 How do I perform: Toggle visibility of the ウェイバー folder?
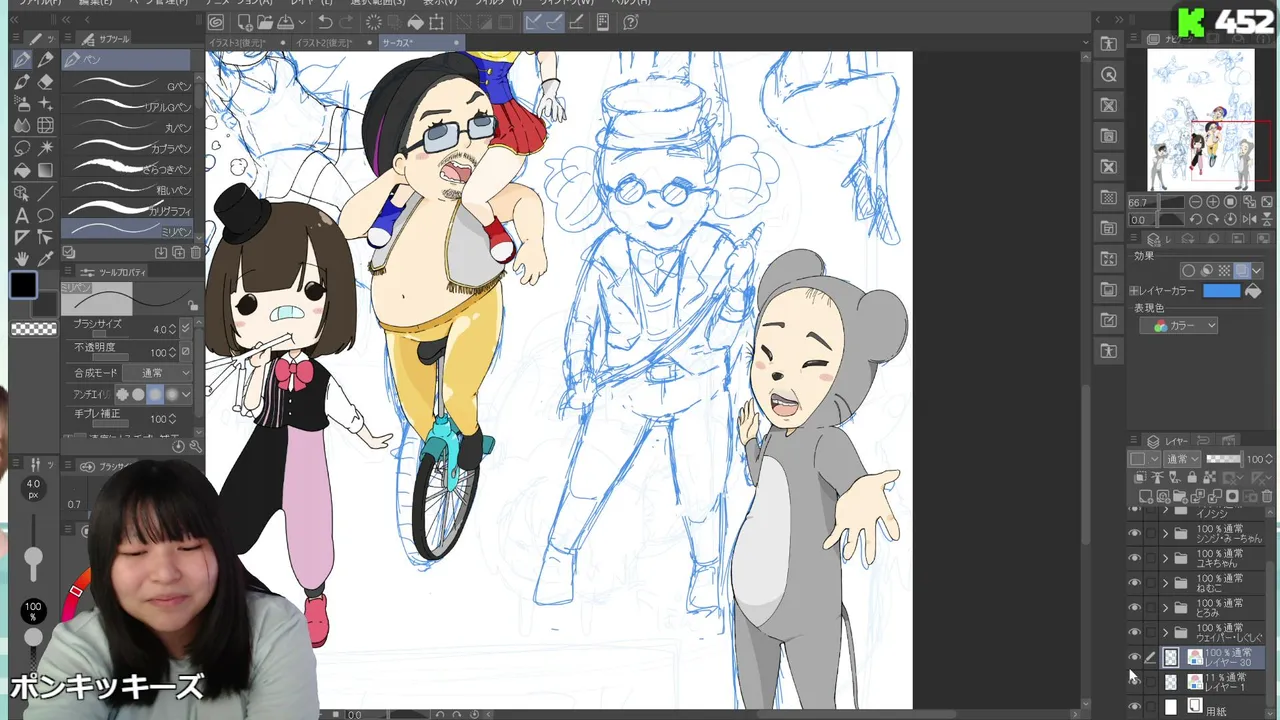coord(1134,633)
